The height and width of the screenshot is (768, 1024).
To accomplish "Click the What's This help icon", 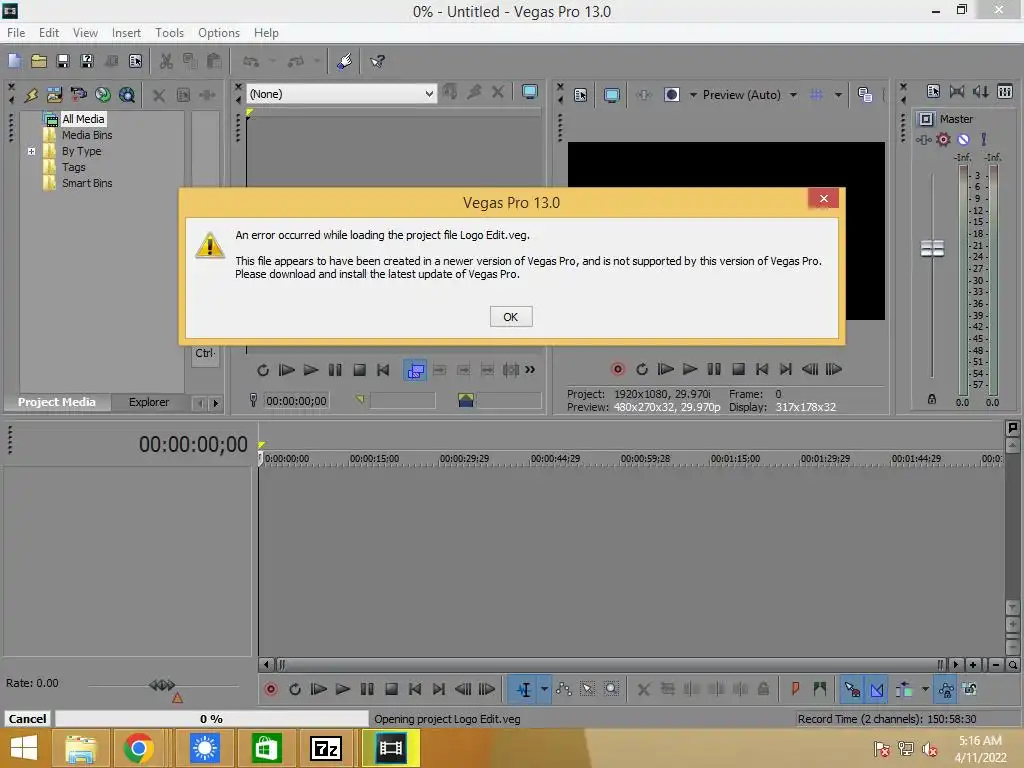I will click(377, 61).
